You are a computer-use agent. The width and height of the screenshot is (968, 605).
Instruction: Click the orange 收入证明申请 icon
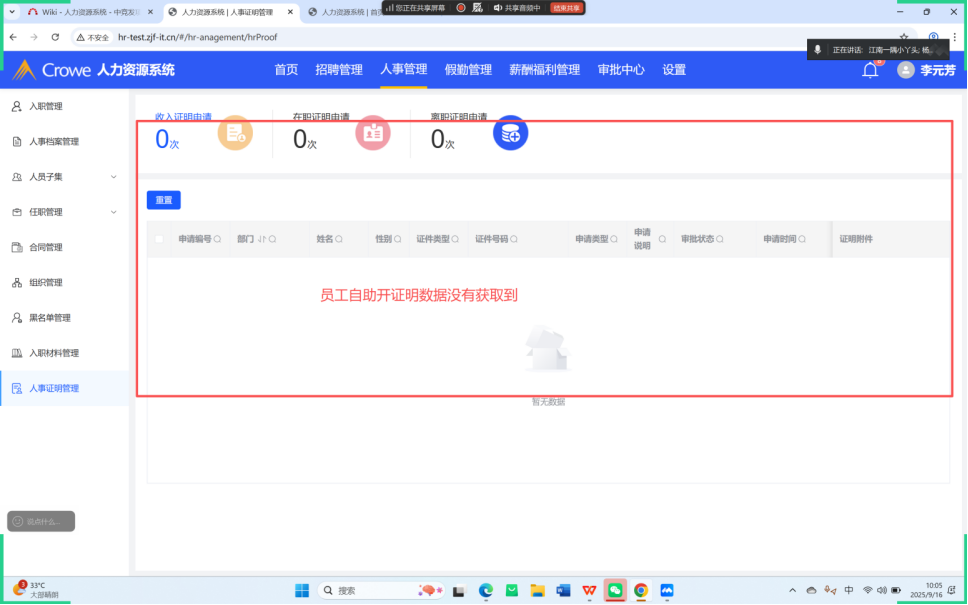click(235, 133)
